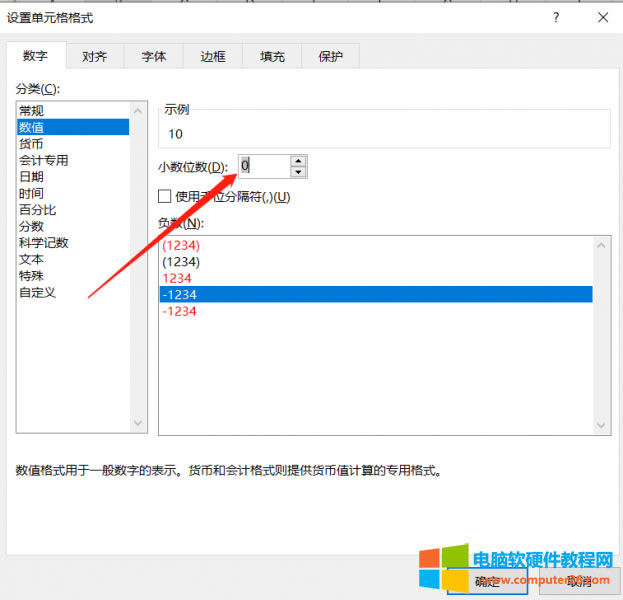Enable the thousands separator checkbox
This screenshot has height=600, width=623.
[165, 197]
